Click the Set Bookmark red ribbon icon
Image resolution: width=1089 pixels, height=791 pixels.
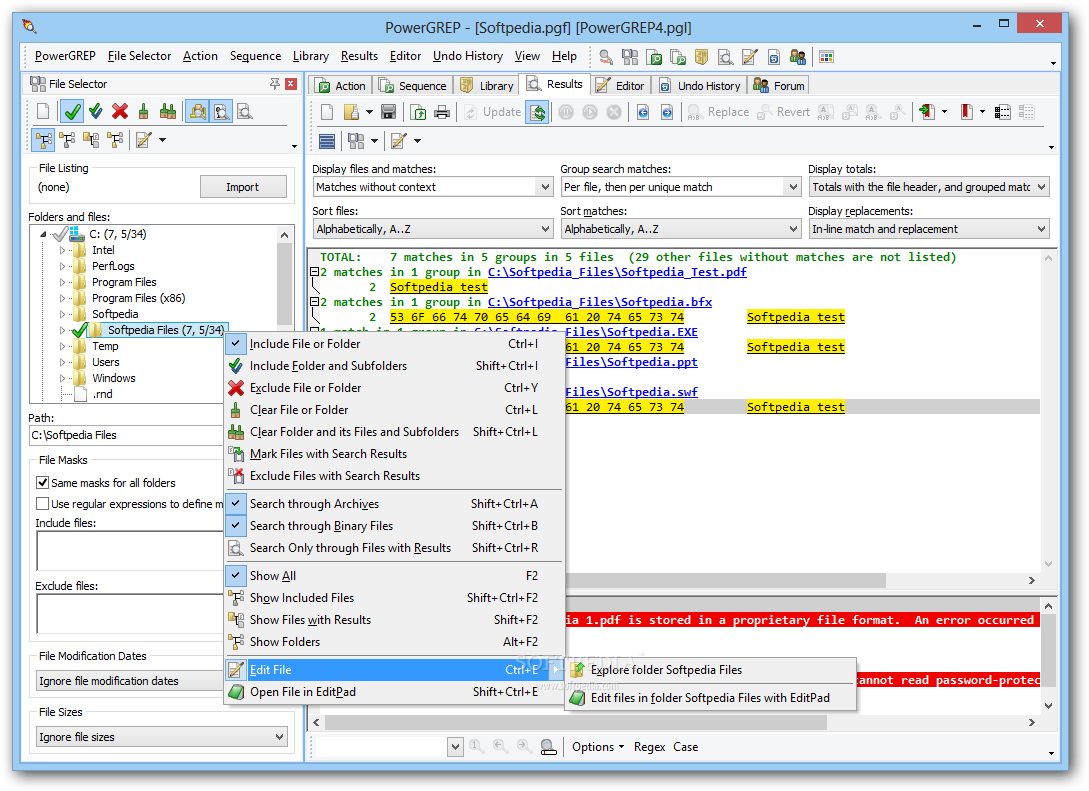pyautogui.click(x=966, y=112)
